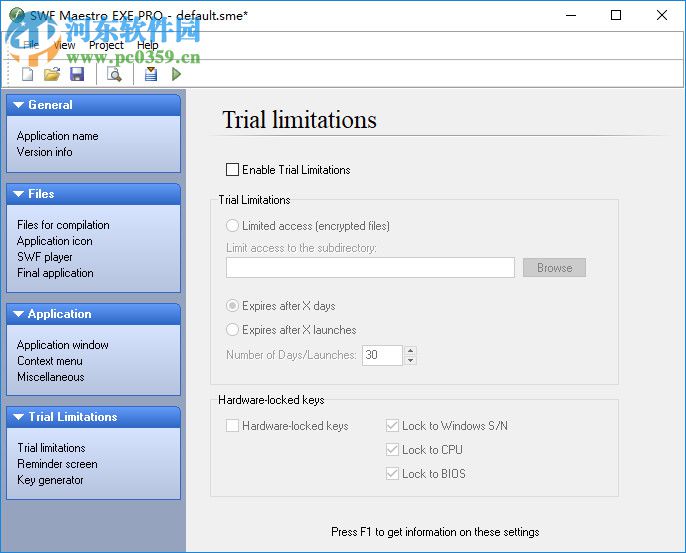Toggle Lock to BIOS checkbox
Screen dimensions: 686x553
point(392,474)
